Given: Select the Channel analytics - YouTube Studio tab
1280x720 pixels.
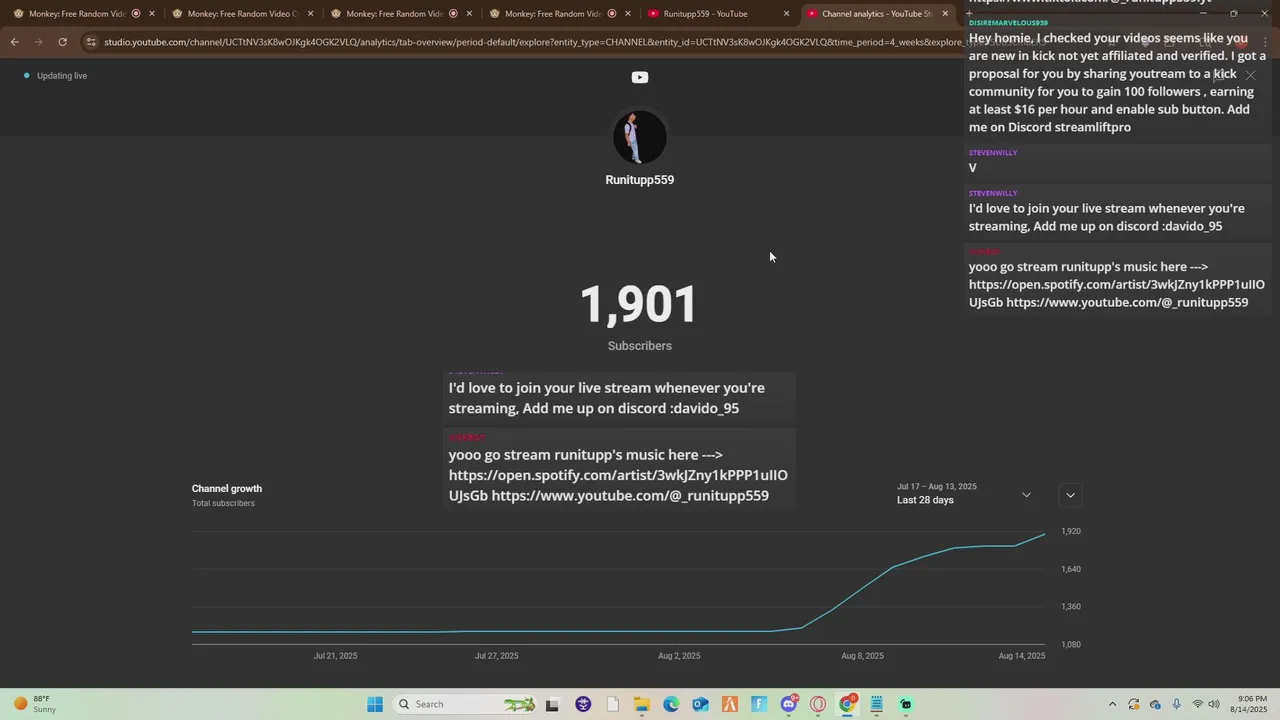Looking at the screenshot, I should [x=876, y=14].
